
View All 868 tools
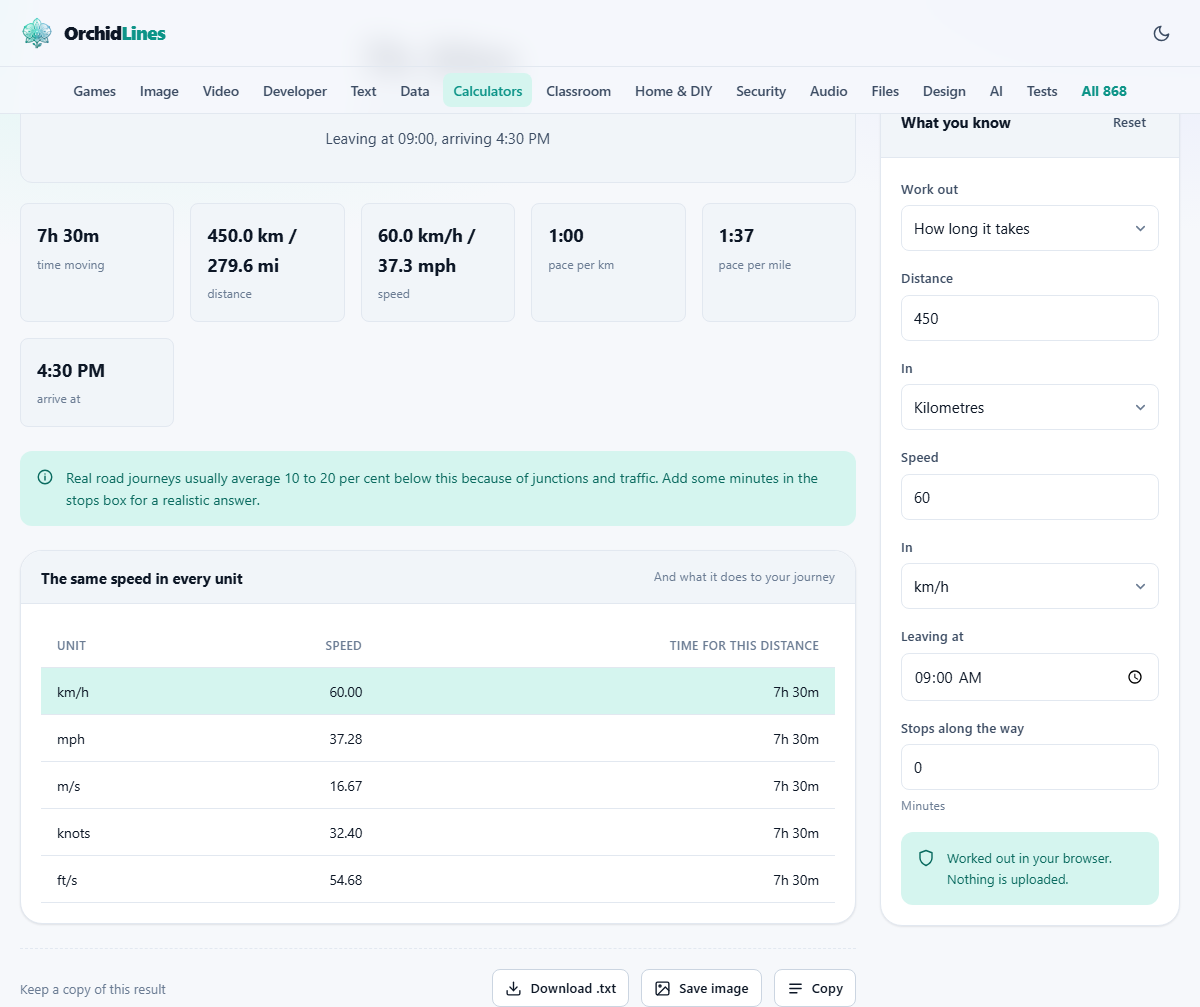1104,91
